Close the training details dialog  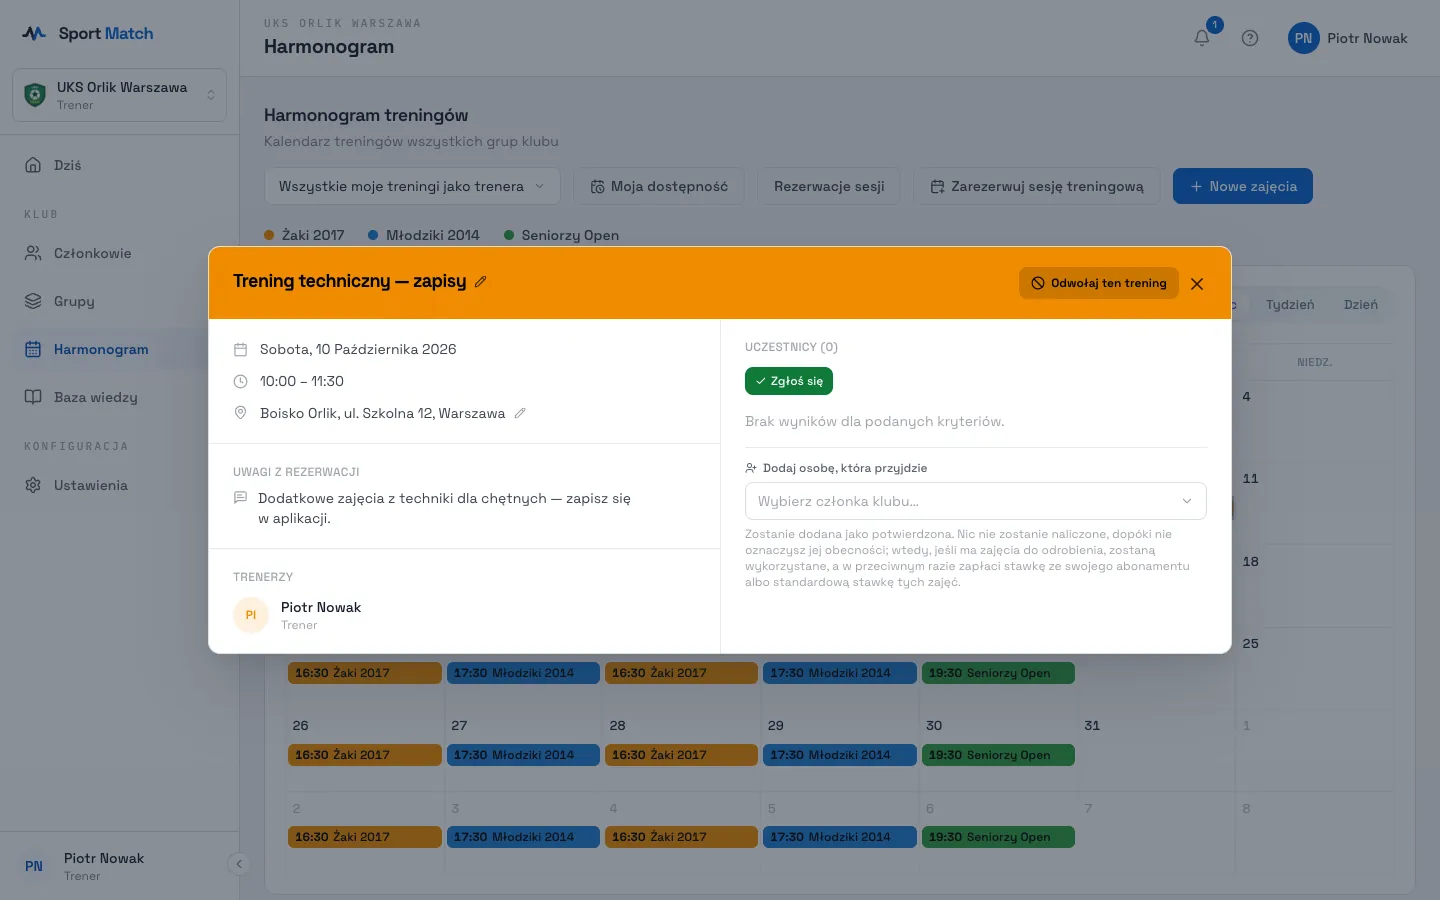1197,284
